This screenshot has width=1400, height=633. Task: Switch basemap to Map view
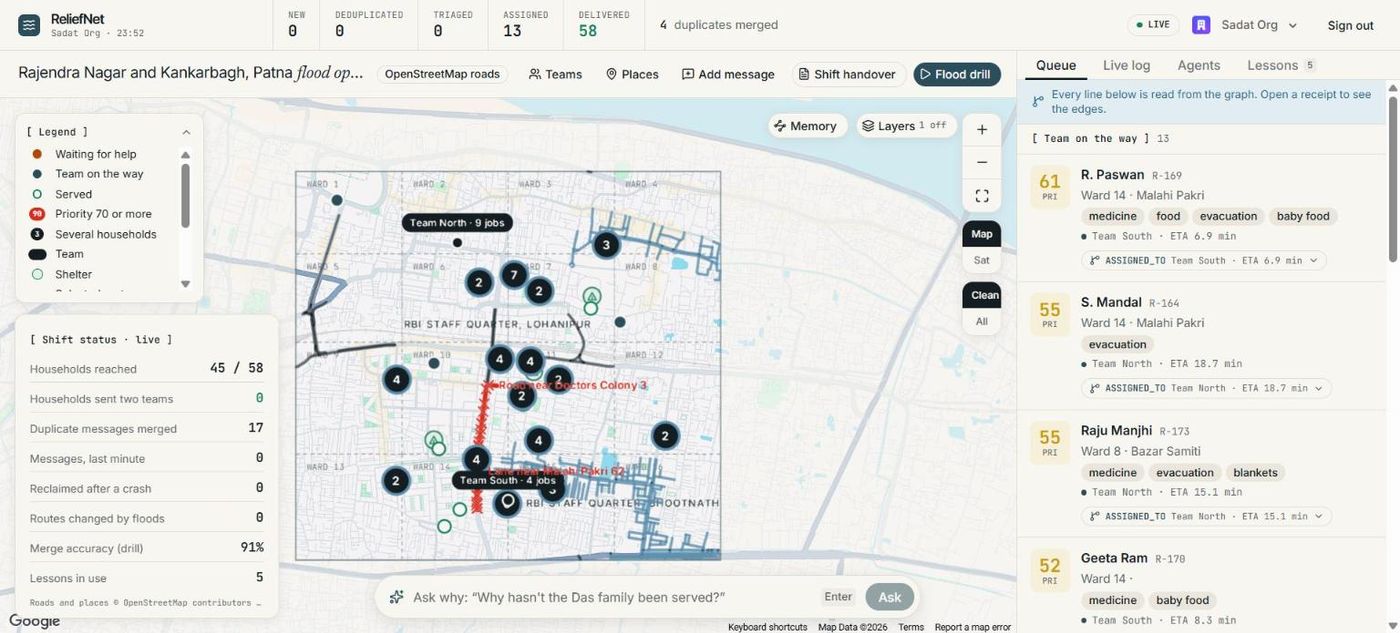pyautogui.click(x=982, y=234)
